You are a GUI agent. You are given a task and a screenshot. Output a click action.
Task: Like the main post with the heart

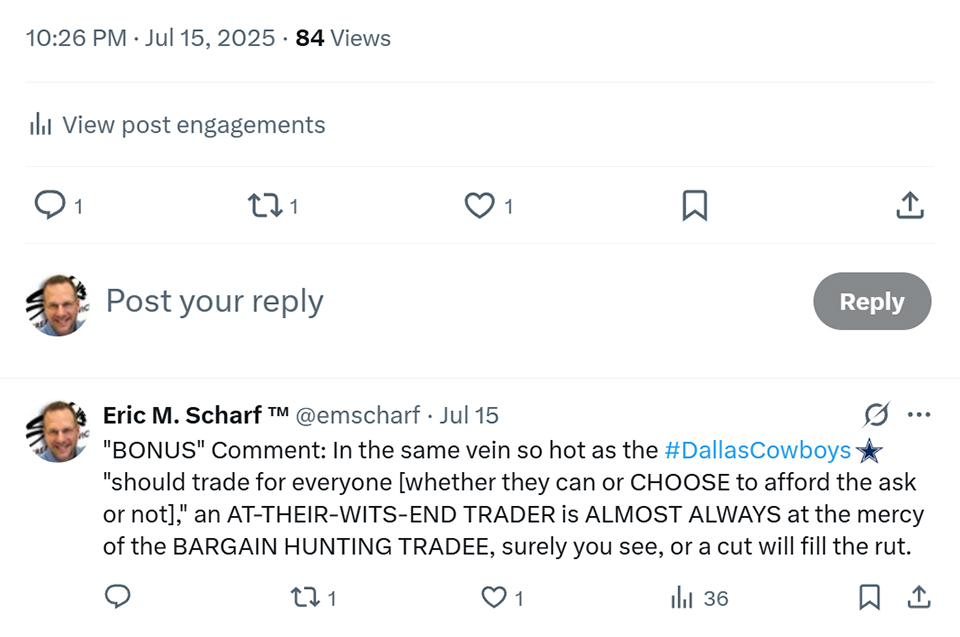(480, 206)
